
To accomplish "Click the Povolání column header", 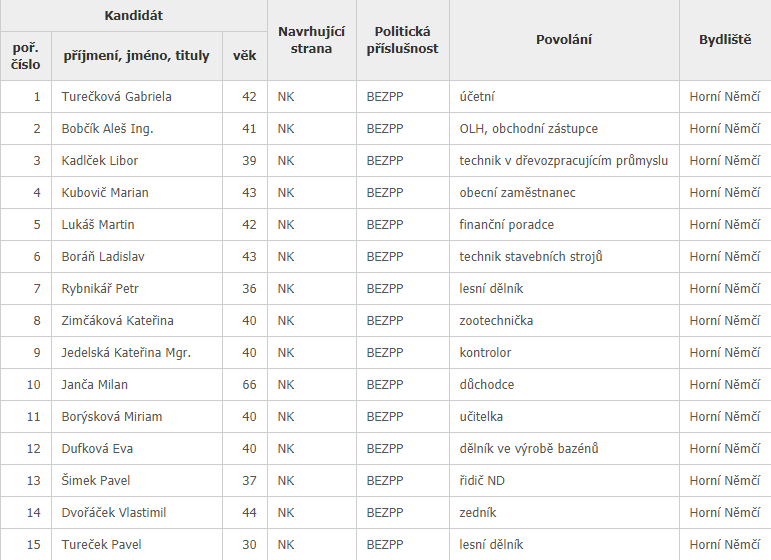I will [564, 40].
